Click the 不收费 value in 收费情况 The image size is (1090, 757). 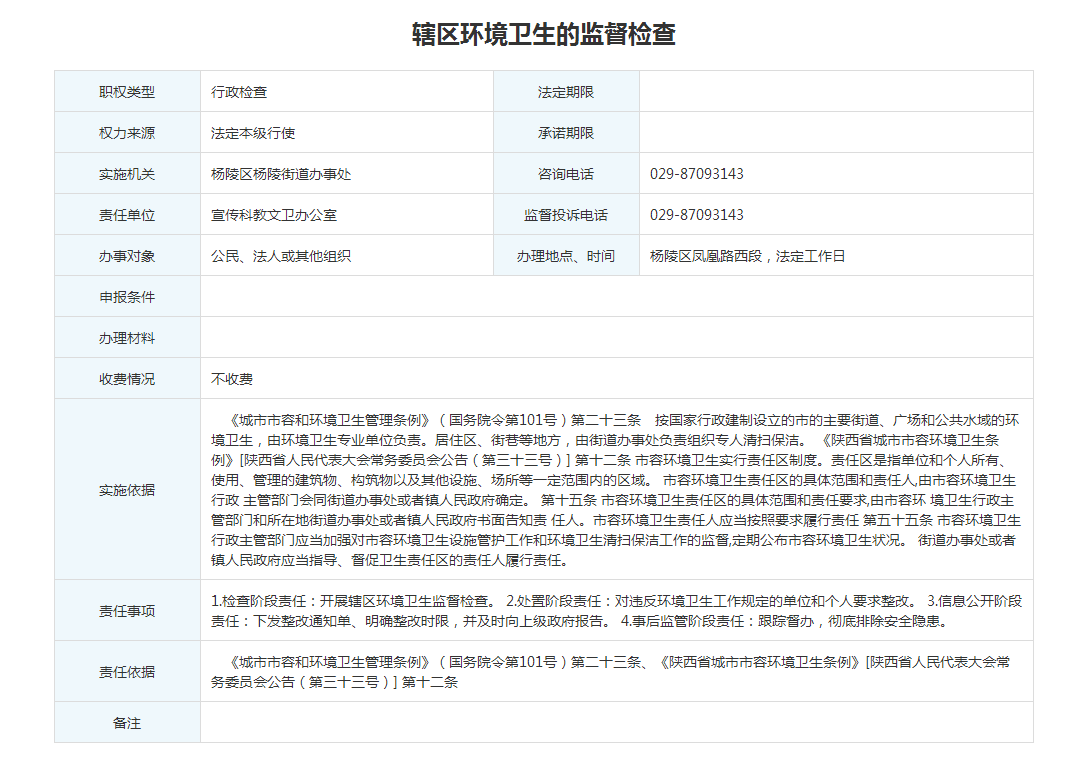click(232, 379)
